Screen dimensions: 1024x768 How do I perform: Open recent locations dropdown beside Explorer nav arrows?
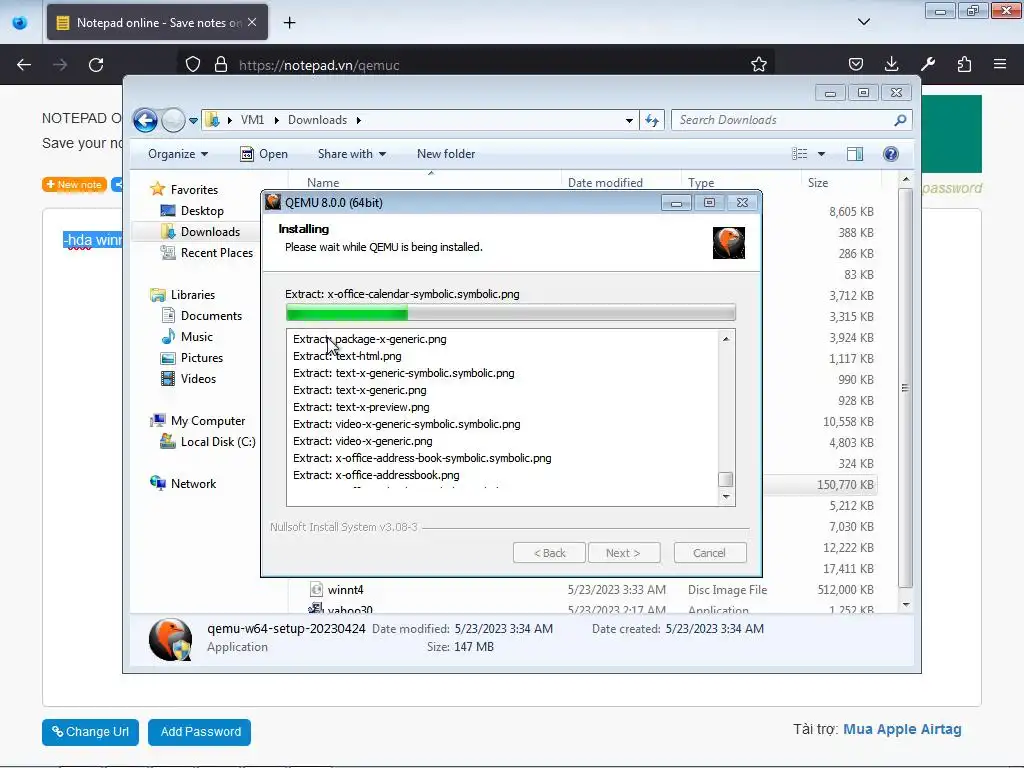(x=193, y=121)
